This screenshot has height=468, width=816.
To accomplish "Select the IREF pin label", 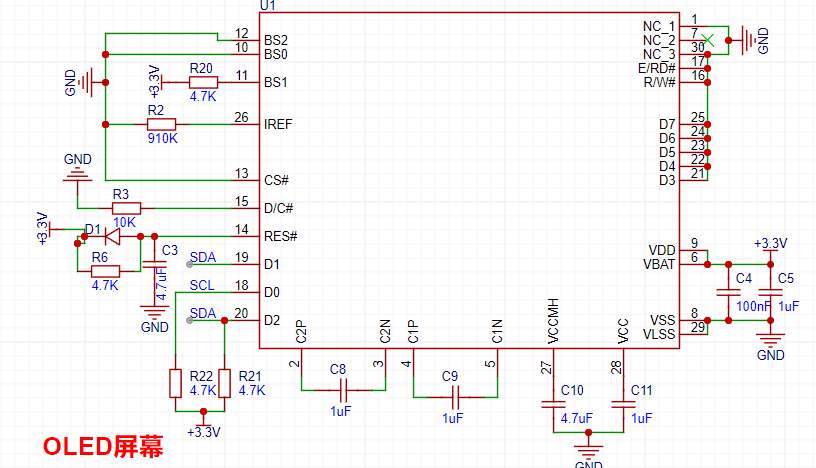I will click(278, 124).
